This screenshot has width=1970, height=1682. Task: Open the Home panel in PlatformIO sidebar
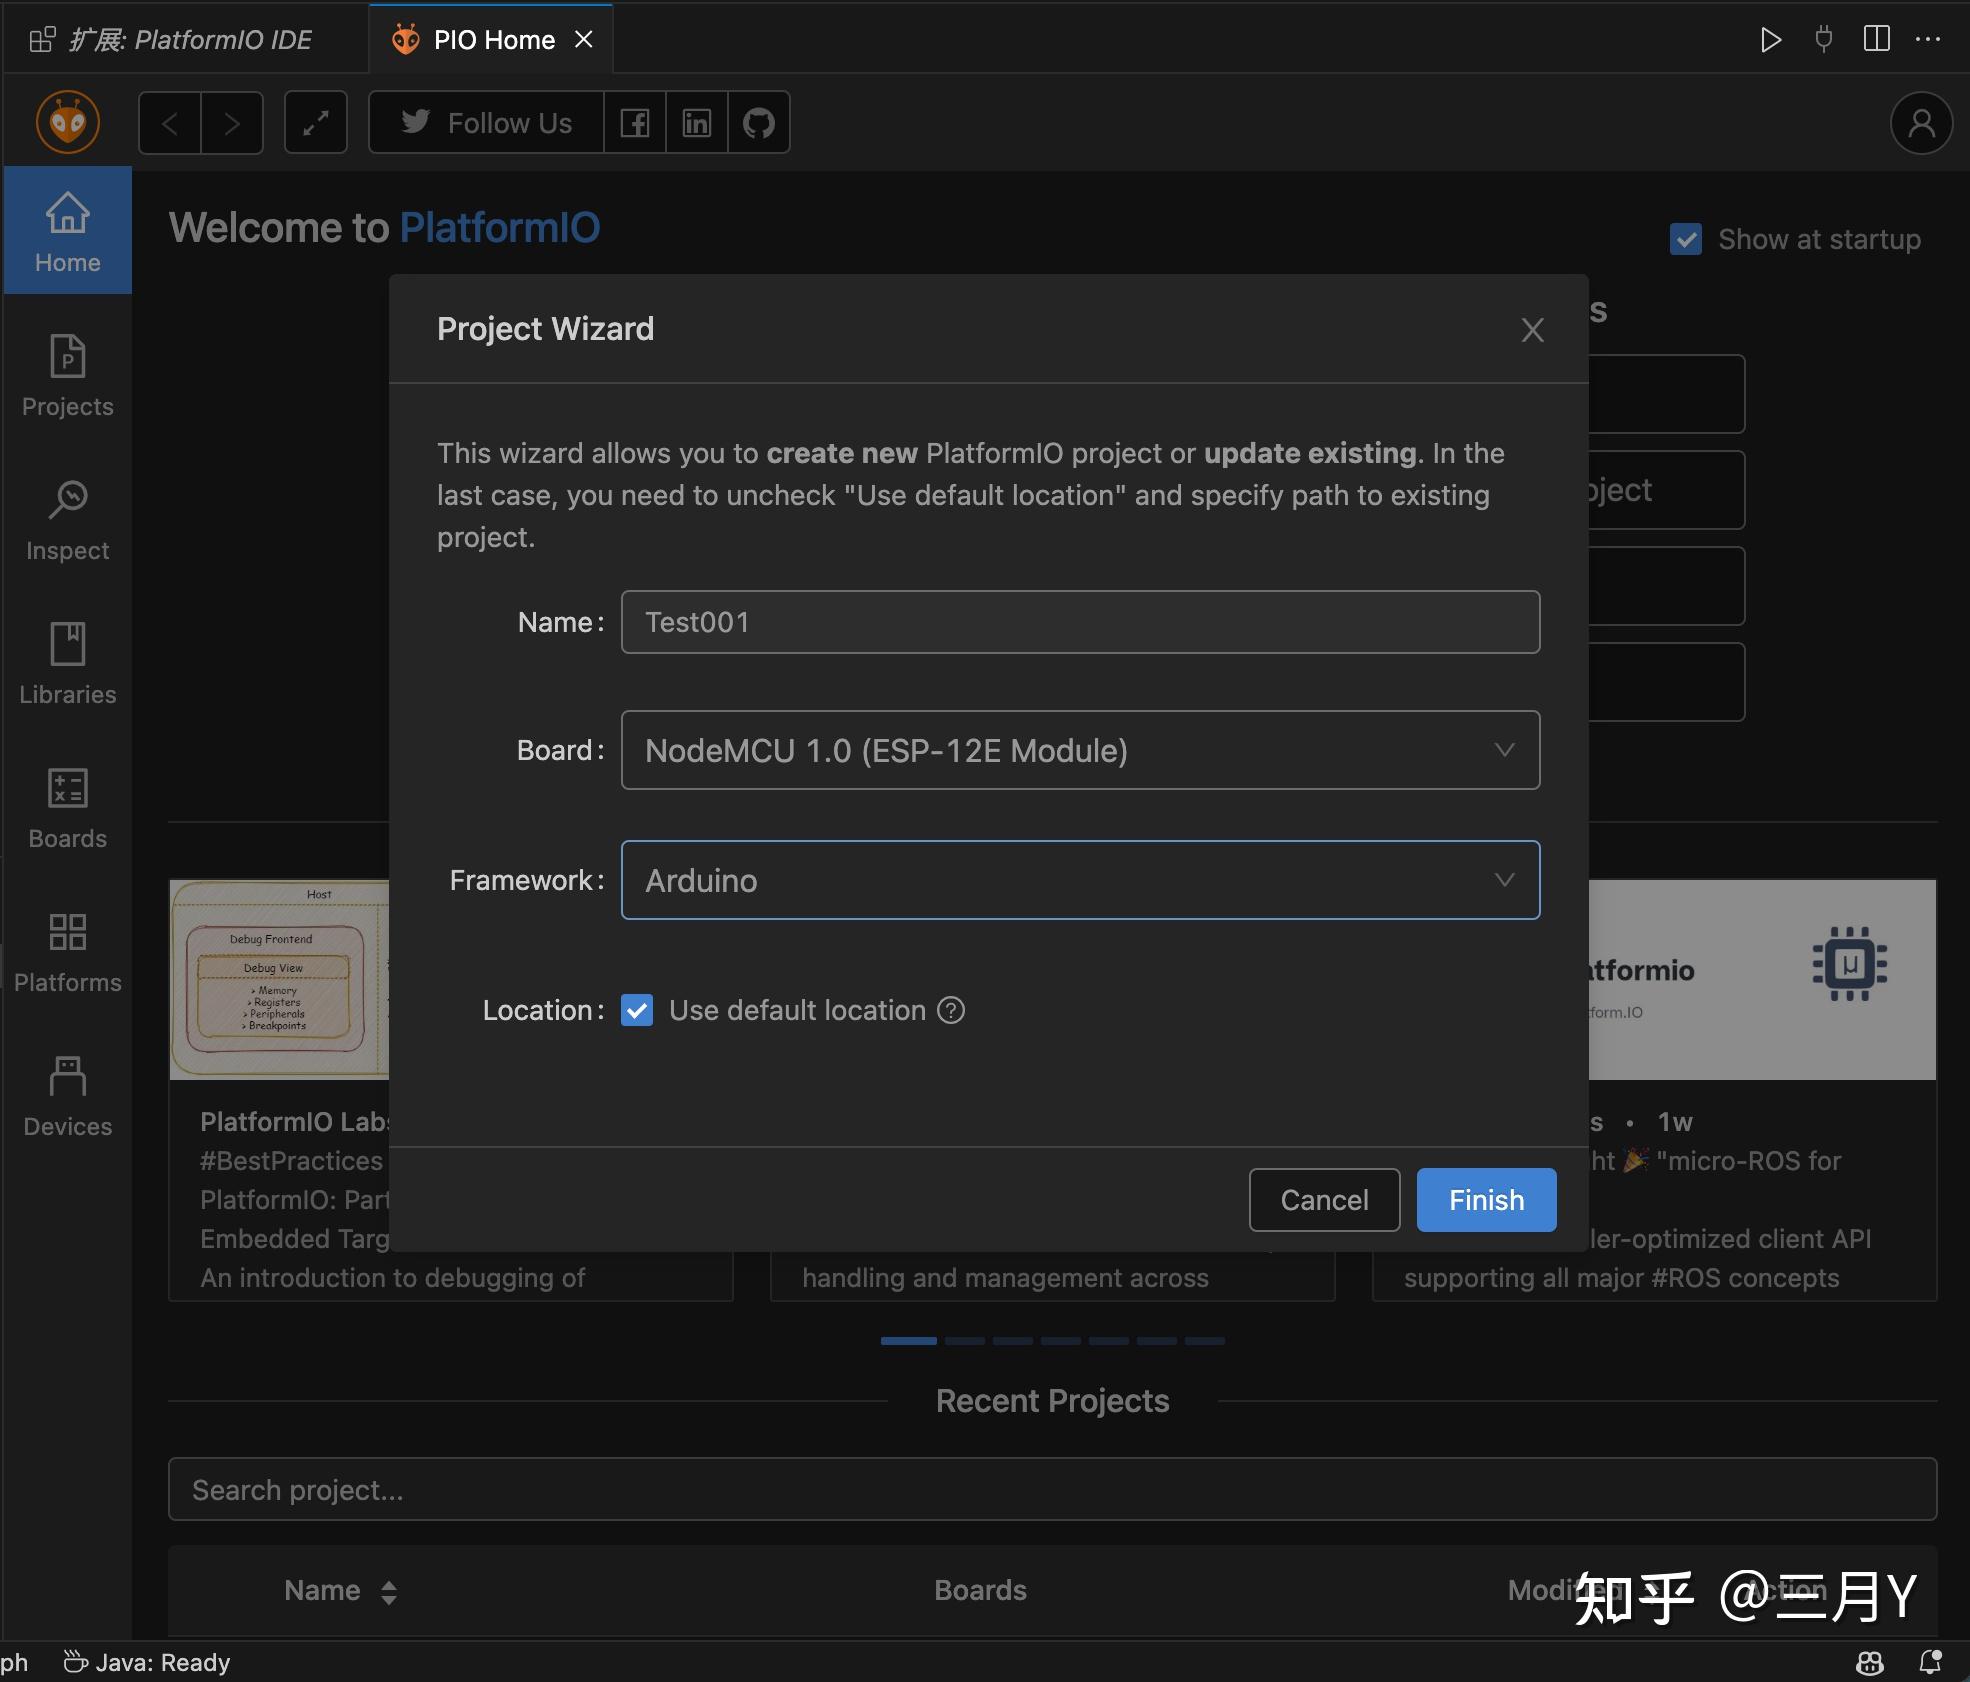click(x=66, y=230)
